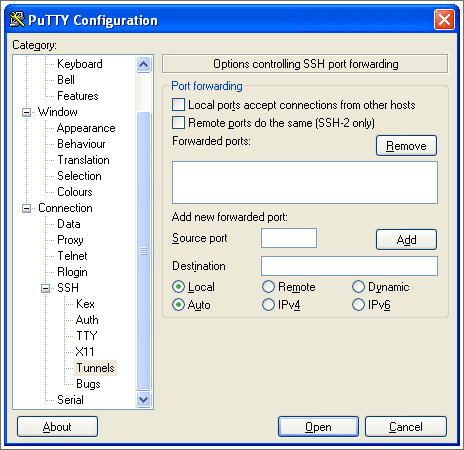Screen dimensions: 464x450
Task: Open the Translation settings
Action: [83, 160]
